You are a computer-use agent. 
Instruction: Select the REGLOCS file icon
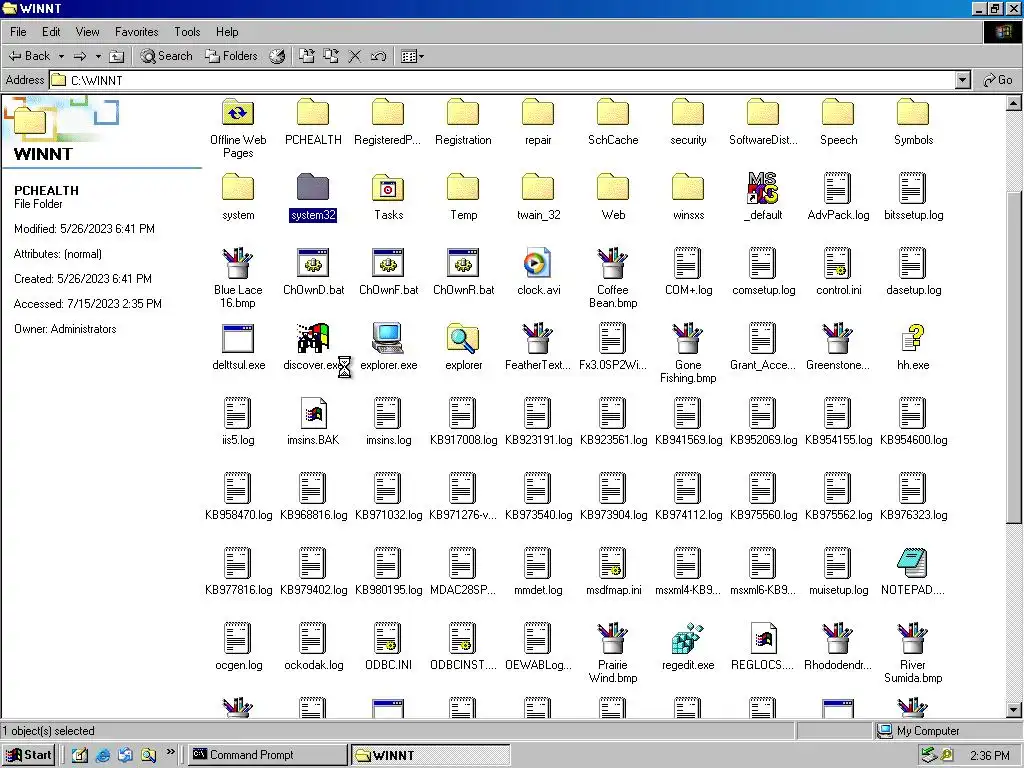[x=763, y=638]
